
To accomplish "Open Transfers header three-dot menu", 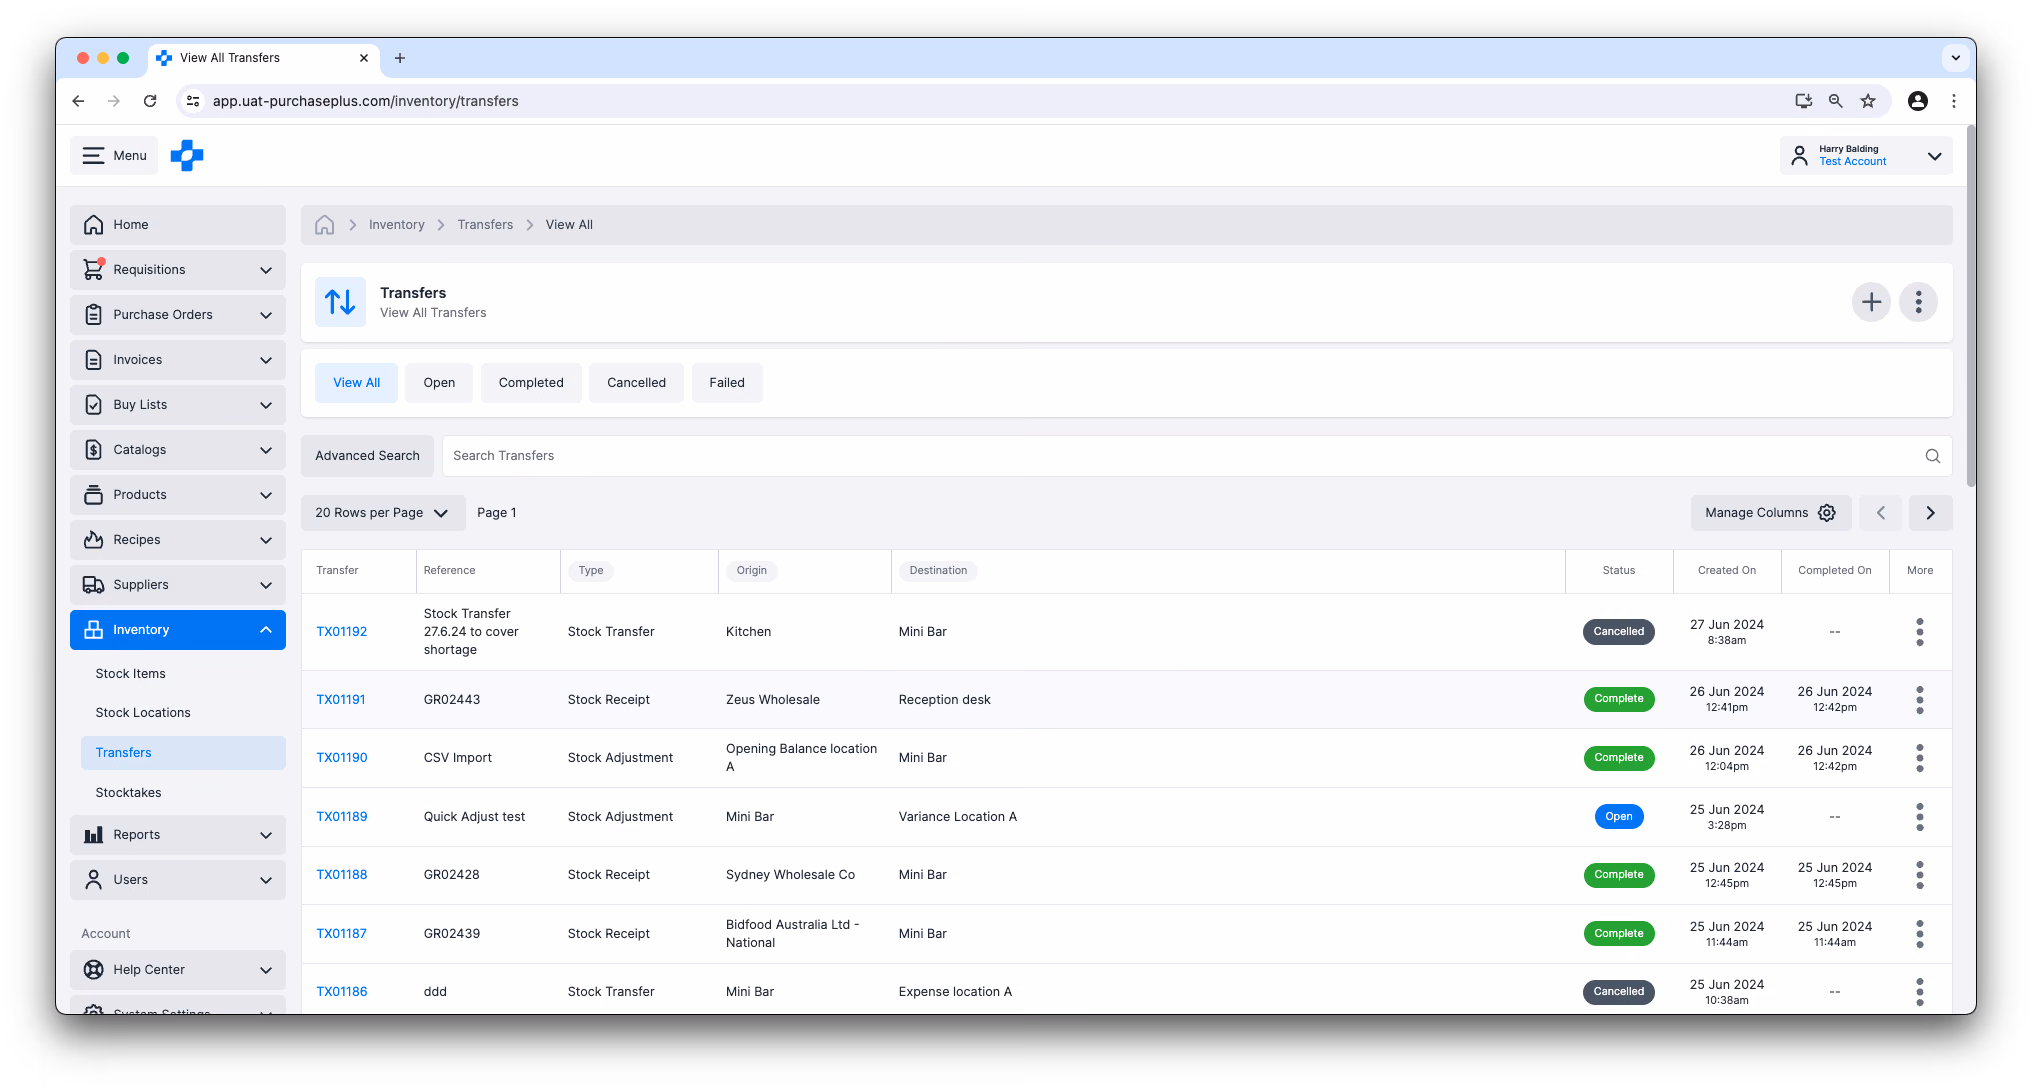I will [x=1918, y=302].
